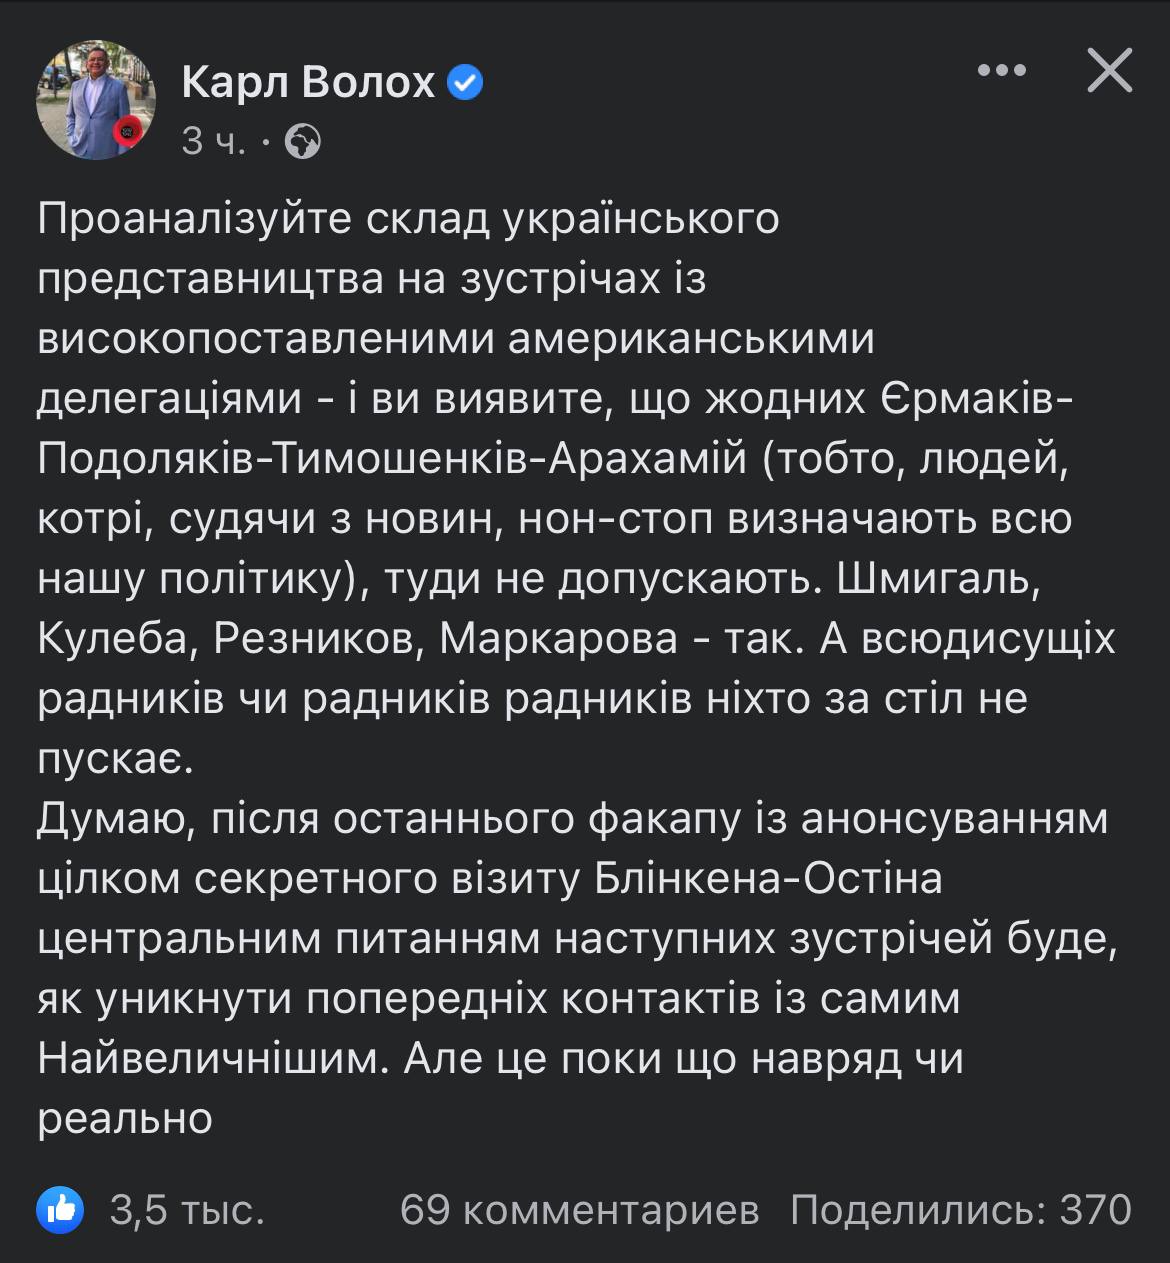The width and height of the screenshot is (1170, 1263).
Task: Show who shared via 'Поделились: 370'
Action: [960, 1210]
